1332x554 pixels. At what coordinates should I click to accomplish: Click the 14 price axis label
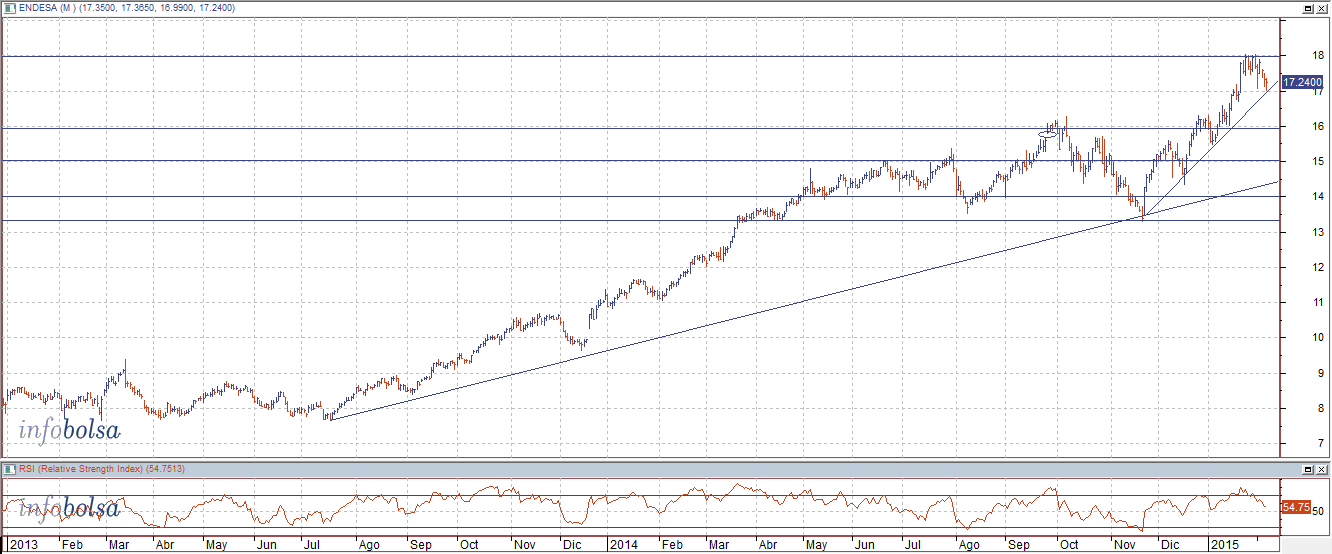click(x=1319, y=197)
